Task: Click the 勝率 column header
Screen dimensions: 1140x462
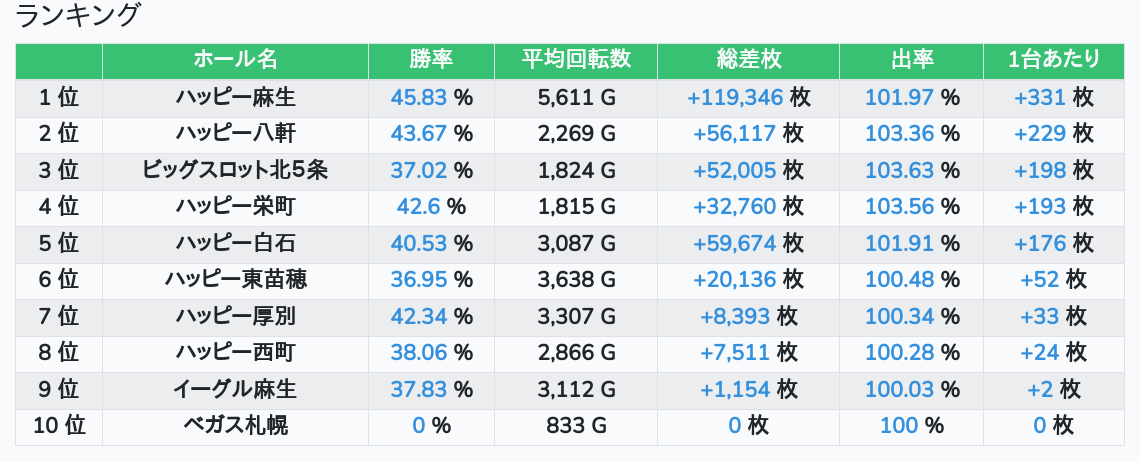Action: click(431, 60)
